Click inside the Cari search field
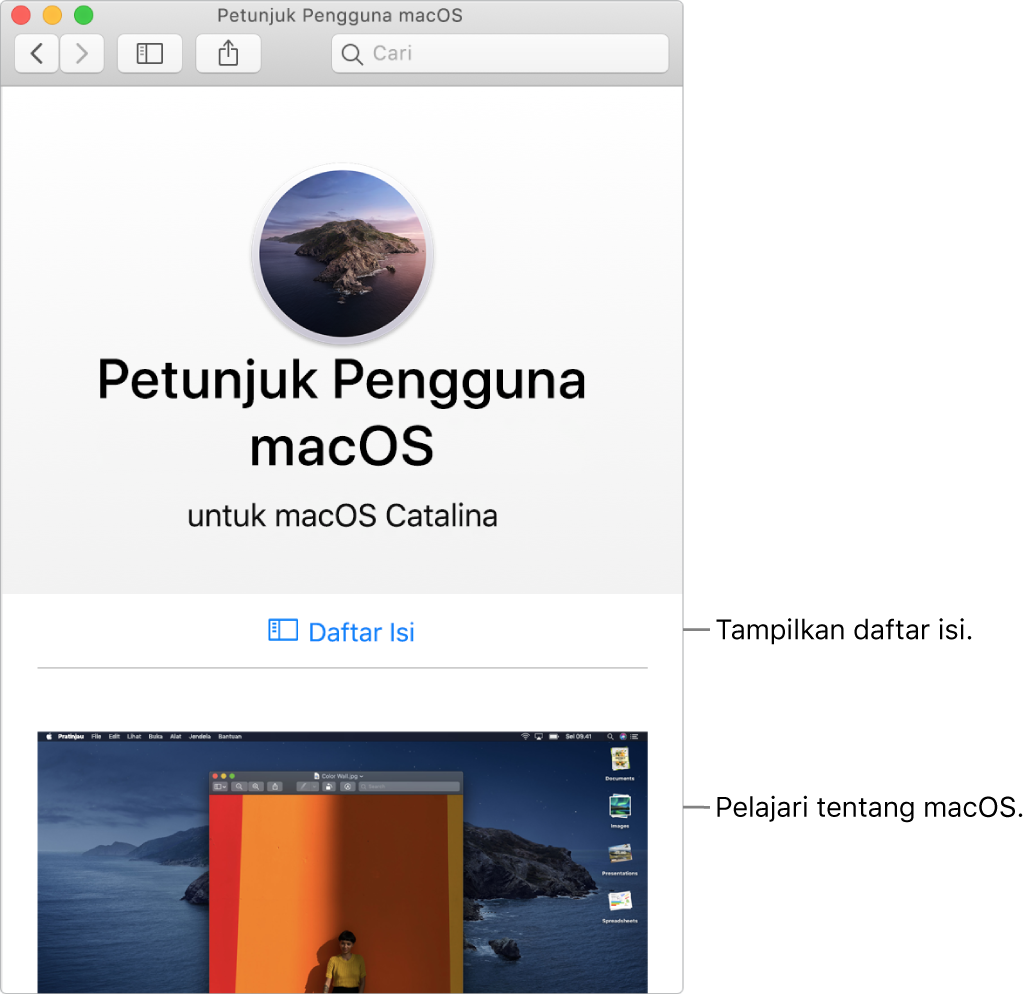Image resolution: width=1027 pixels, height=995 pixels. tap(500, 53)
